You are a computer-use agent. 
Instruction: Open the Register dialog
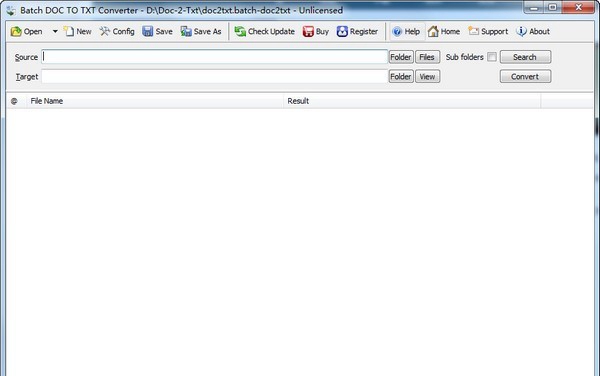[x=357, y=31]
